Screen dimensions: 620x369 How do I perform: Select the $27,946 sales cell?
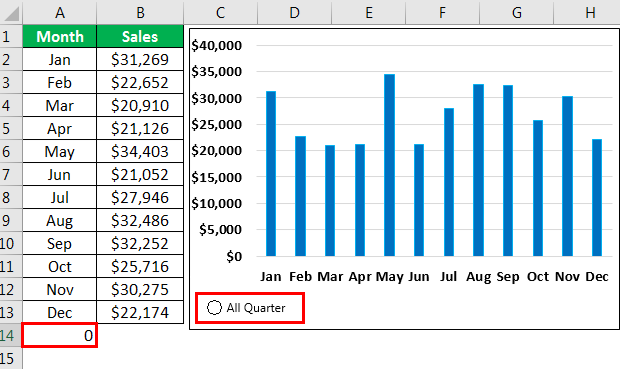pos(140,197)
